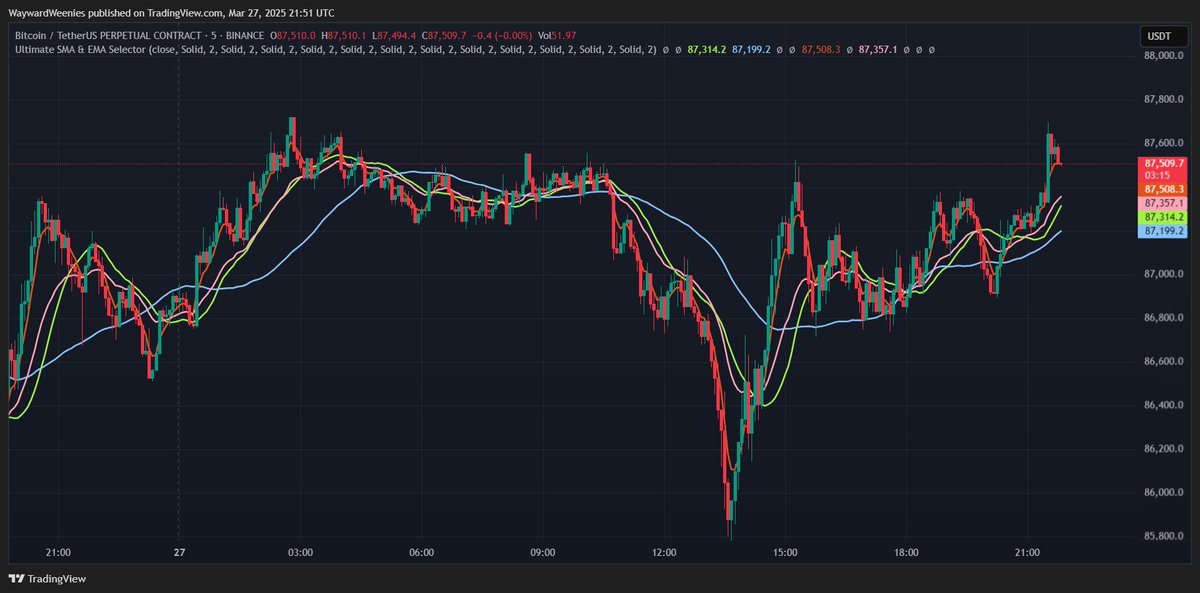This screenshot has height=593, width=1200.
Task: Click the TradingView logo at bottom left
Action: tap(45, 578)
